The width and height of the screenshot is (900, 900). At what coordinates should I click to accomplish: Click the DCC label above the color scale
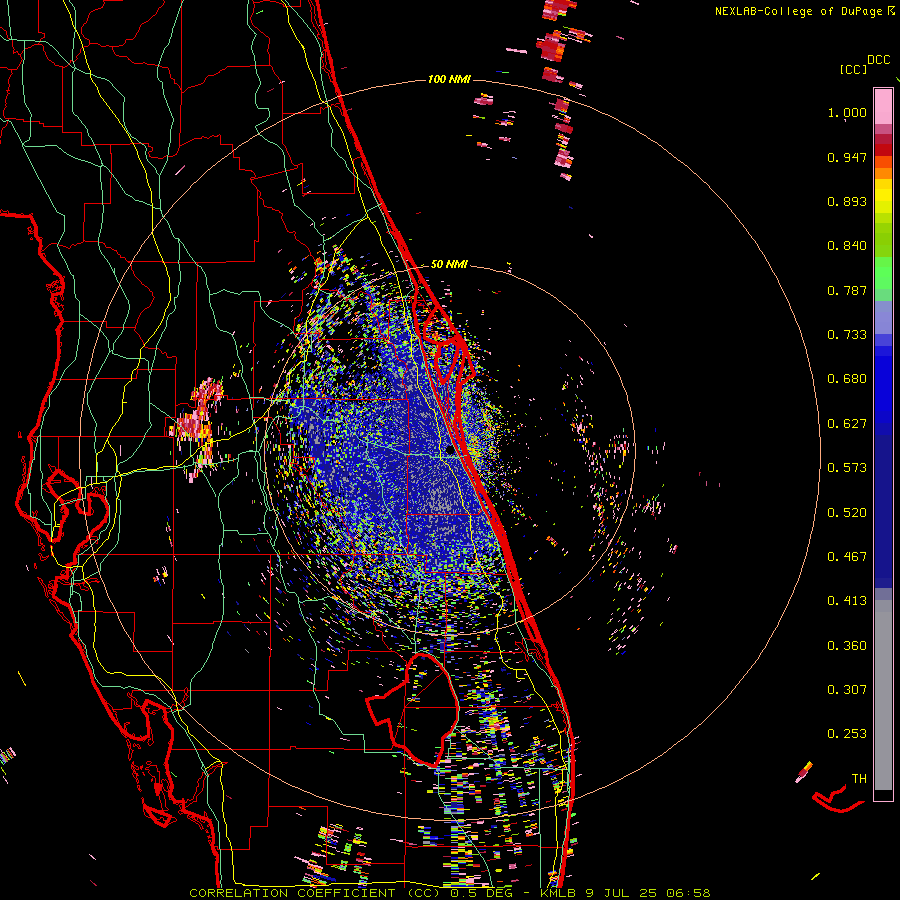pos(878,60)
